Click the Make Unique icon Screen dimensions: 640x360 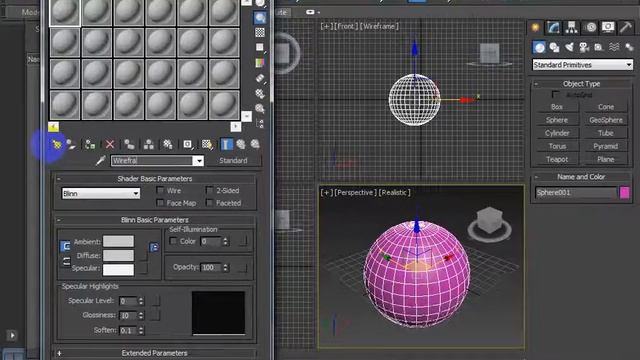tap(149, 144)
